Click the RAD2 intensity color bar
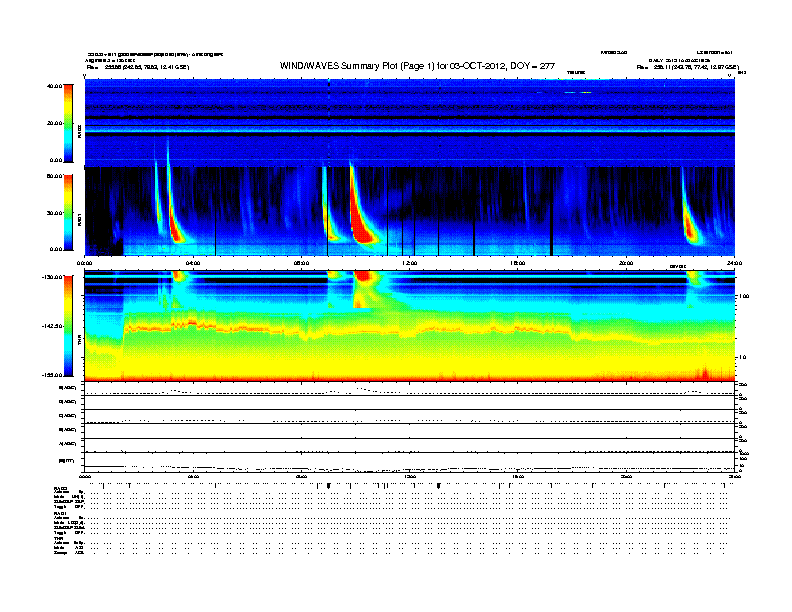 pos(68,124)
